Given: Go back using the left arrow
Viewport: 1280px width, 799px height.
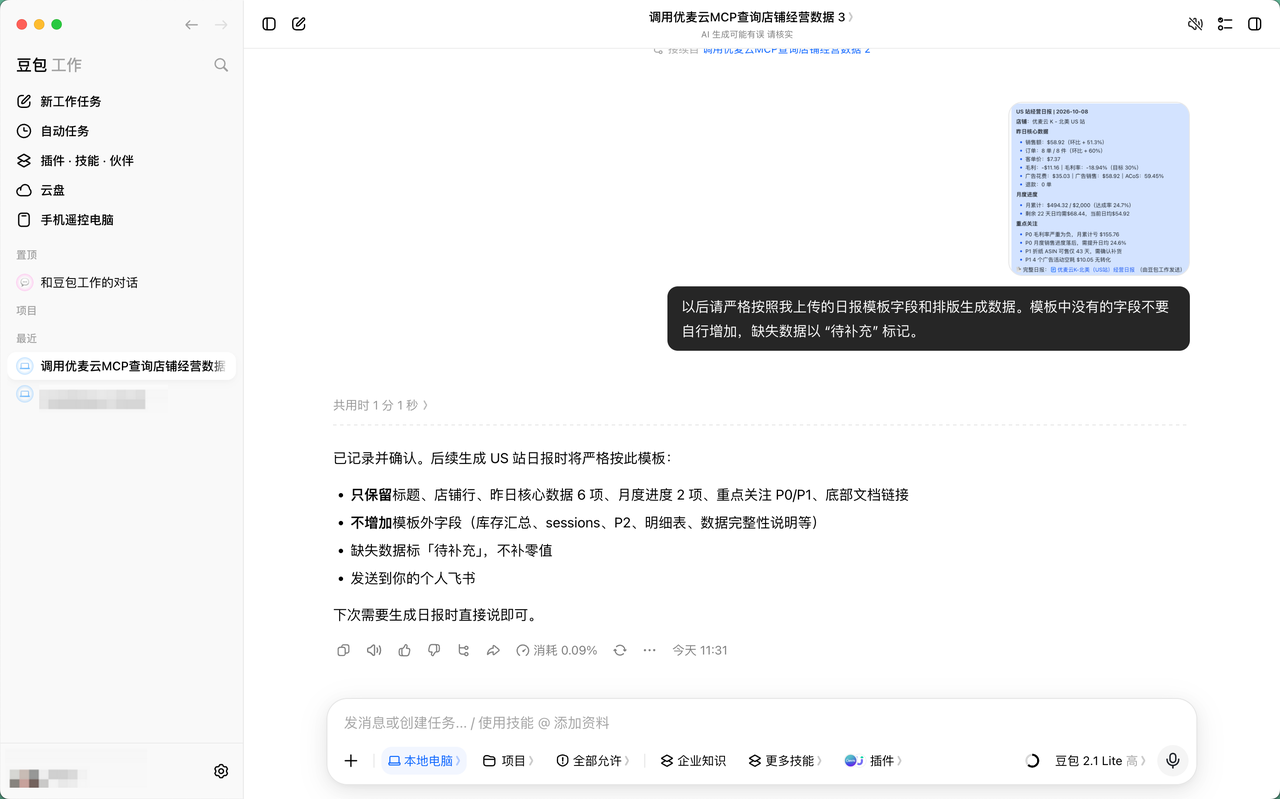Looking at the screenshot, I should pos(191,24).
